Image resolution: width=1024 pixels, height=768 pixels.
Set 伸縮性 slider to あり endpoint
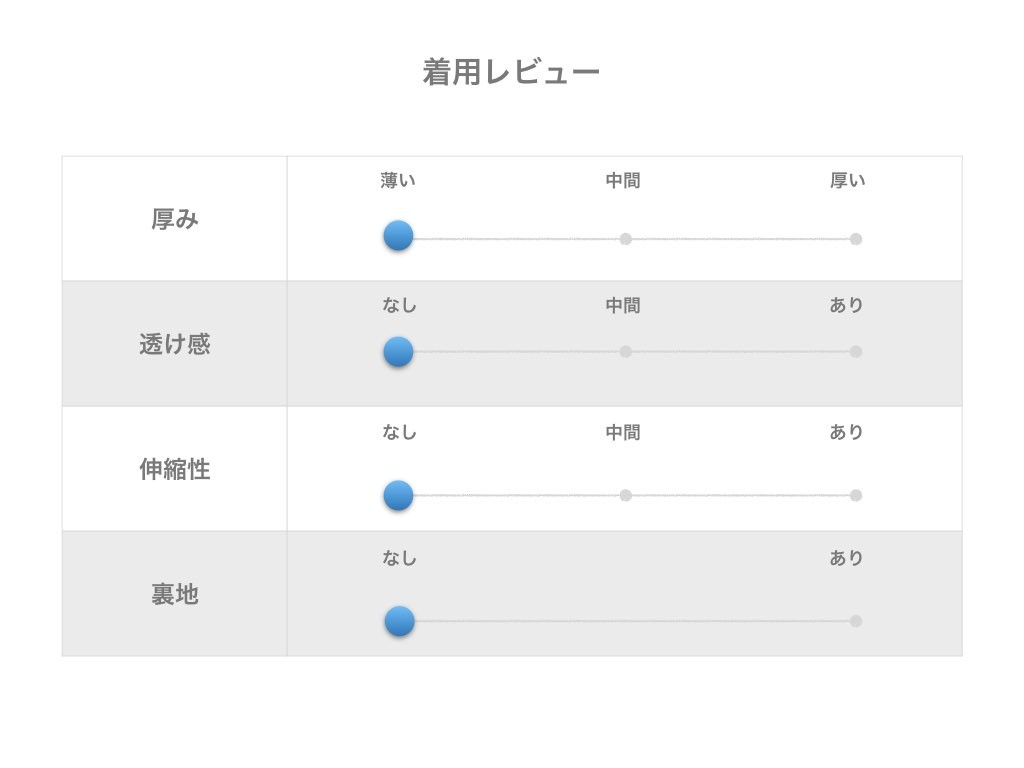855,495
